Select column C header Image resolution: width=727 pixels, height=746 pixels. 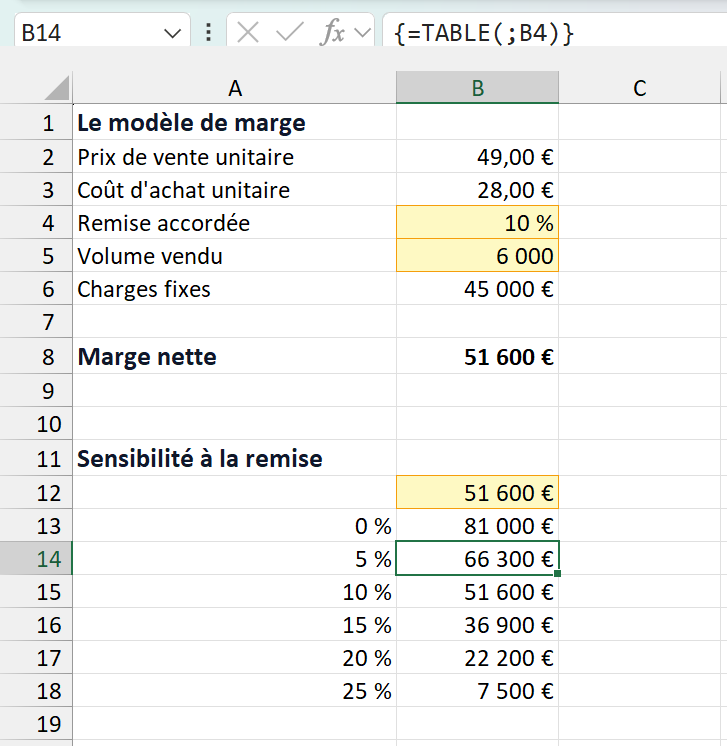click(x=639, y=88)
